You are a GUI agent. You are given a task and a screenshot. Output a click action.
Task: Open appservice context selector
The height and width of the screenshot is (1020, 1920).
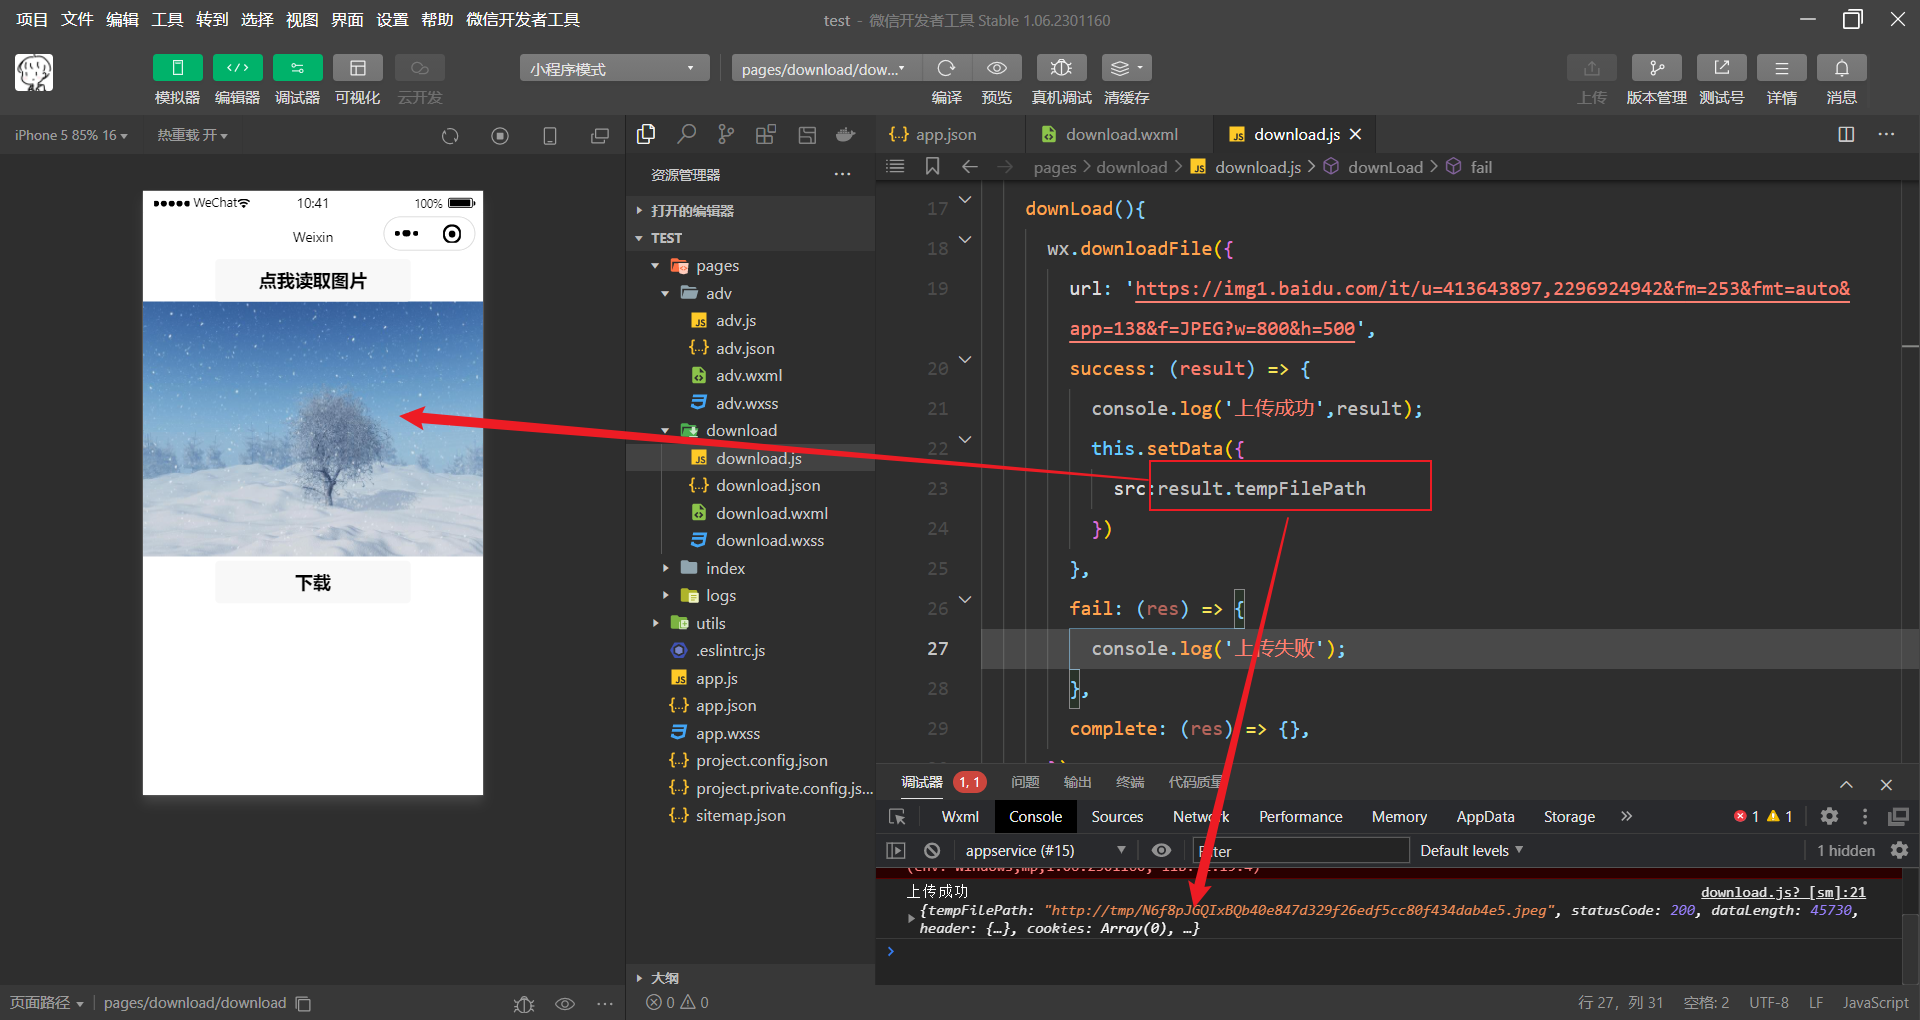(1044, 851)
